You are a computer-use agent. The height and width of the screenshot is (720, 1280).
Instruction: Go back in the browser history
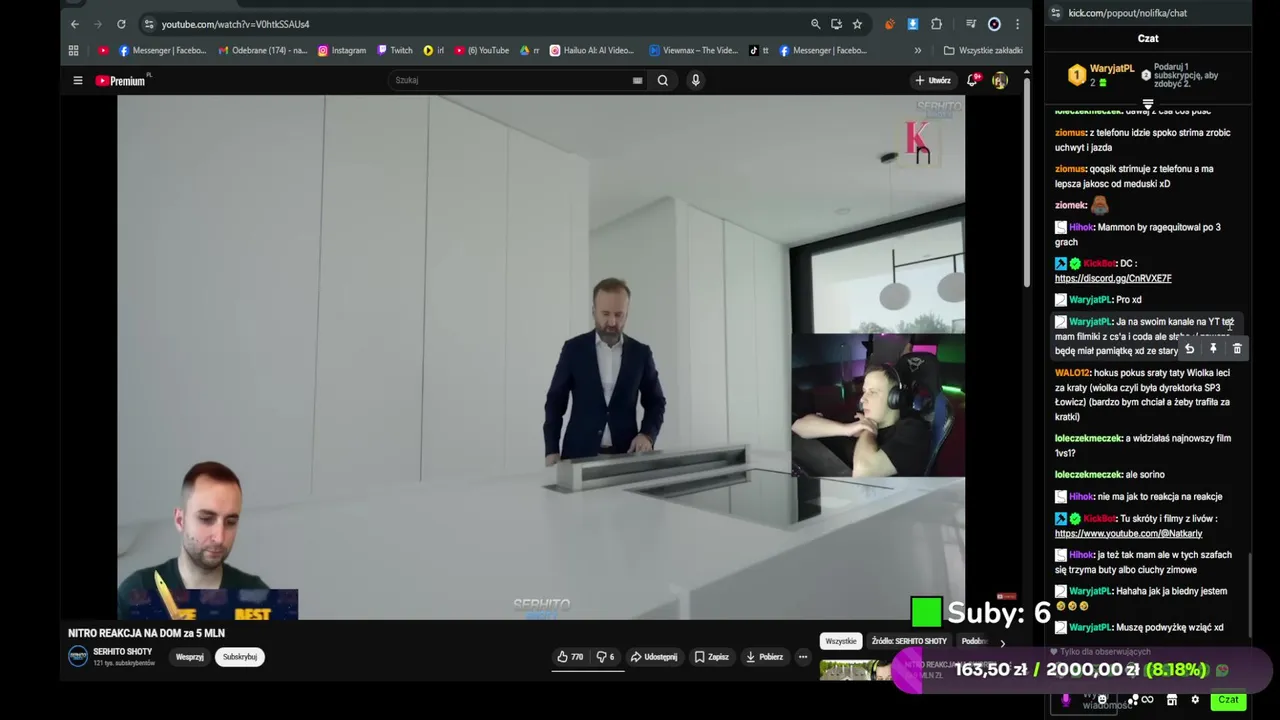click(x=75, y=24)
